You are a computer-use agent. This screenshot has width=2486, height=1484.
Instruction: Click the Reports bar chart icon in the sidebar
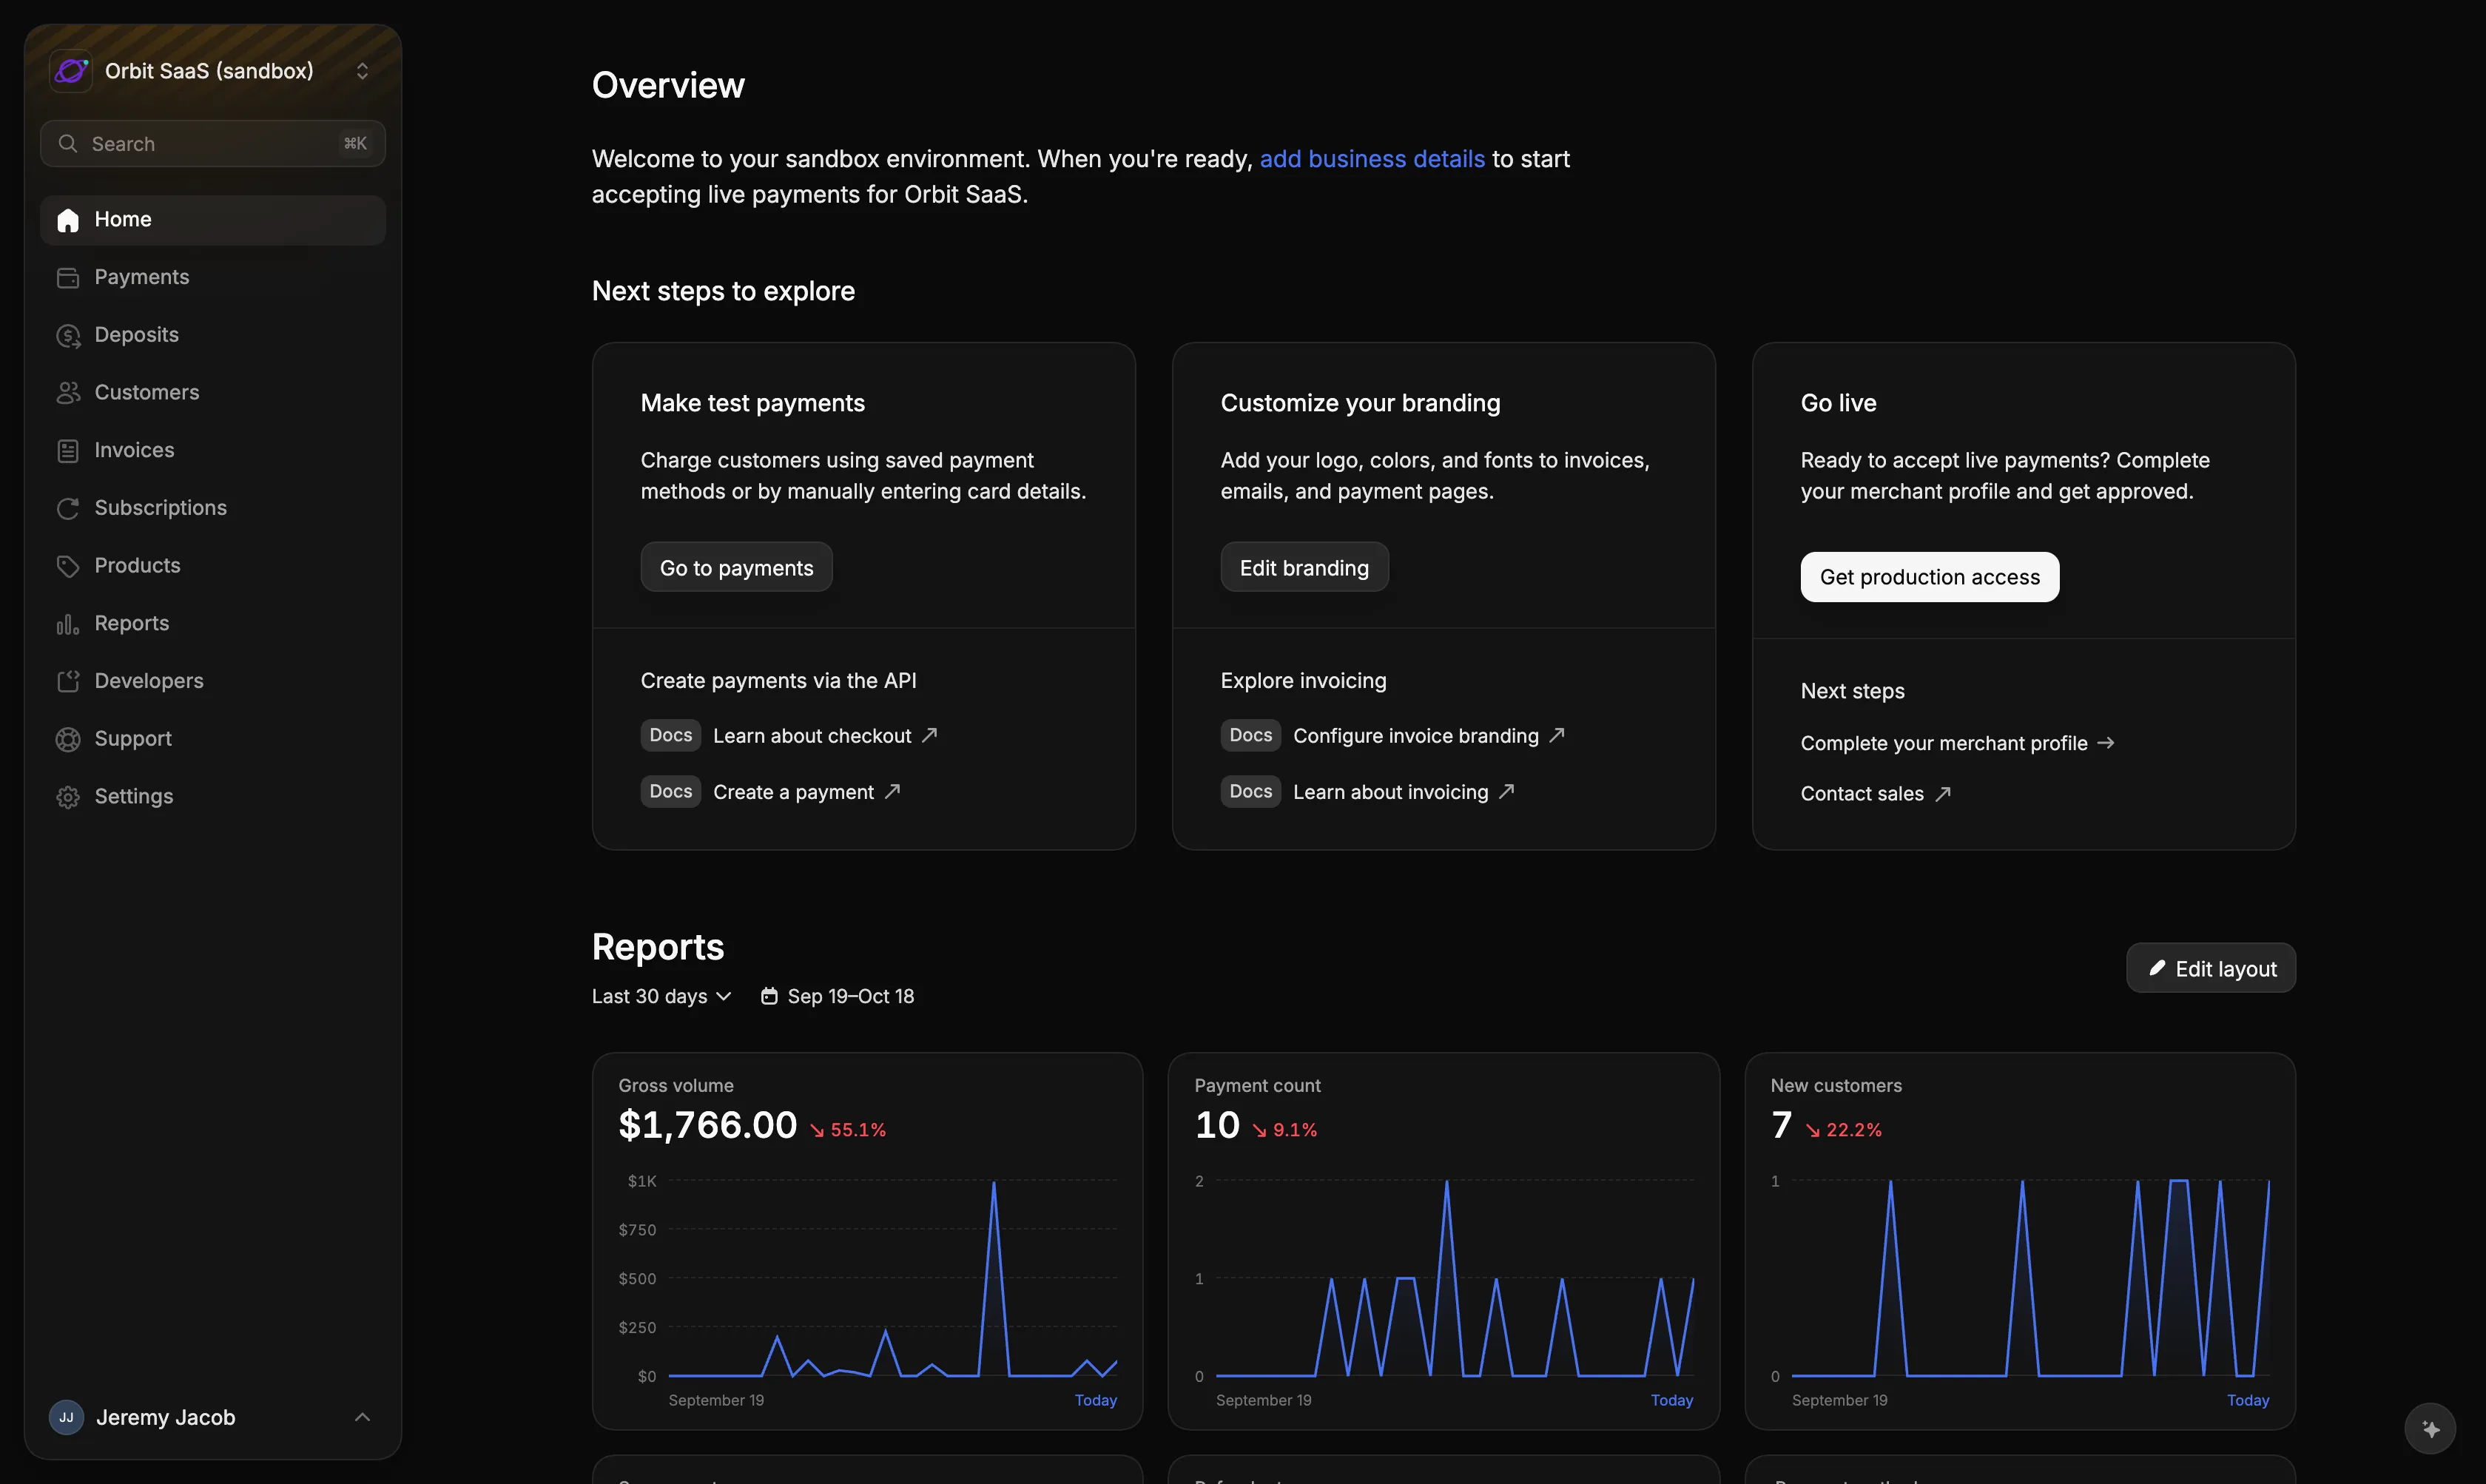(x=68, y=624)
